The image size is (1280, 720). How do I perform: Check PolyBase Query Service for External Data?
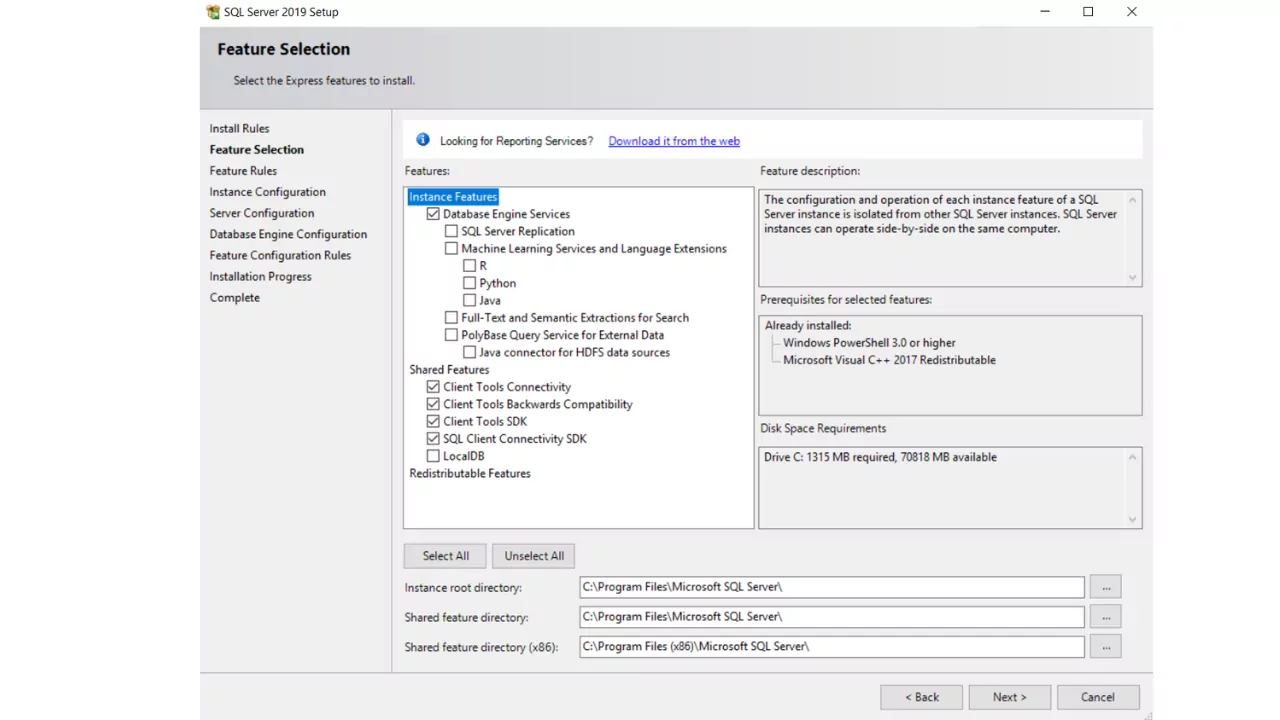point(451,335)
